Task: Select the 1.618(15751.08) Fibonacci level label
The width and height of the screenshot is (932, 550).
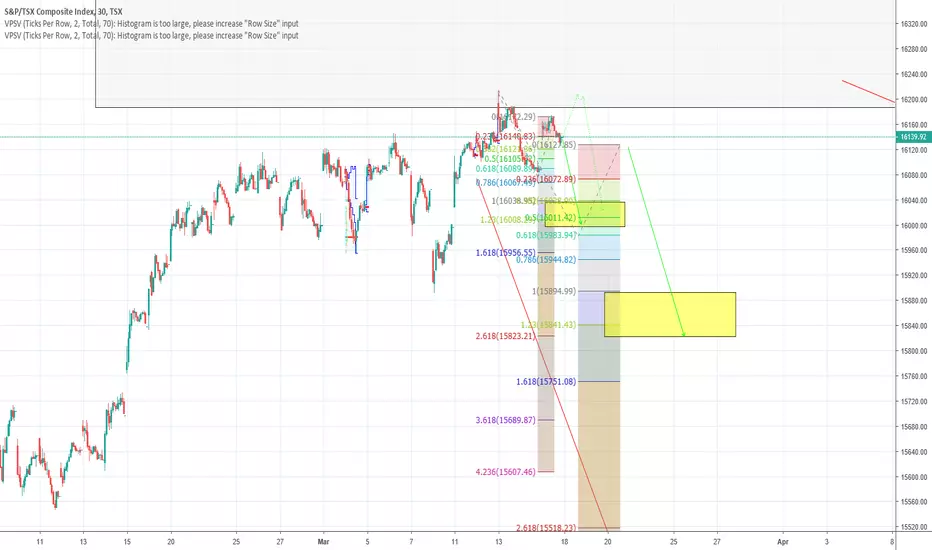Action: coord(546,381)
